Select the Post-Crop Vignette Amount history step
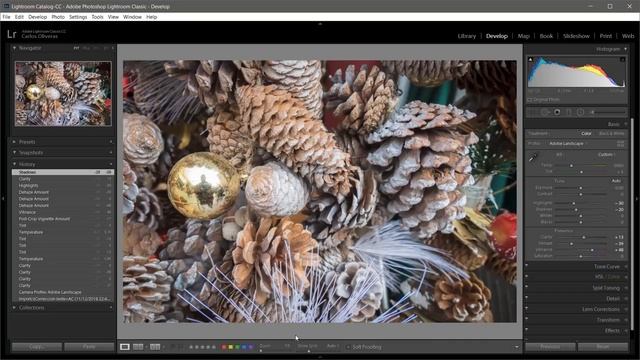 [63, 219]
